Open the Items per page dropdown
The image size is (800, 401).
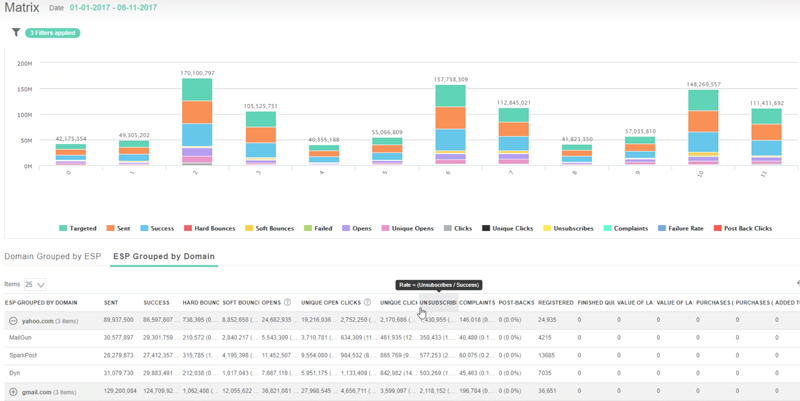pos(35,284)
